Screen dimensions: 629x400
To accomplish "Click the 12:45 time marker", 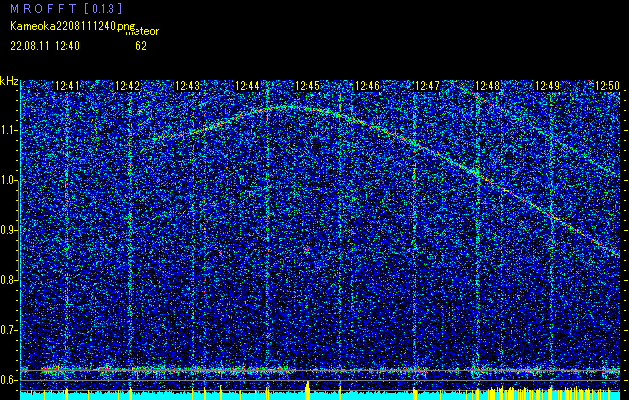I will [x=307, y=86].
